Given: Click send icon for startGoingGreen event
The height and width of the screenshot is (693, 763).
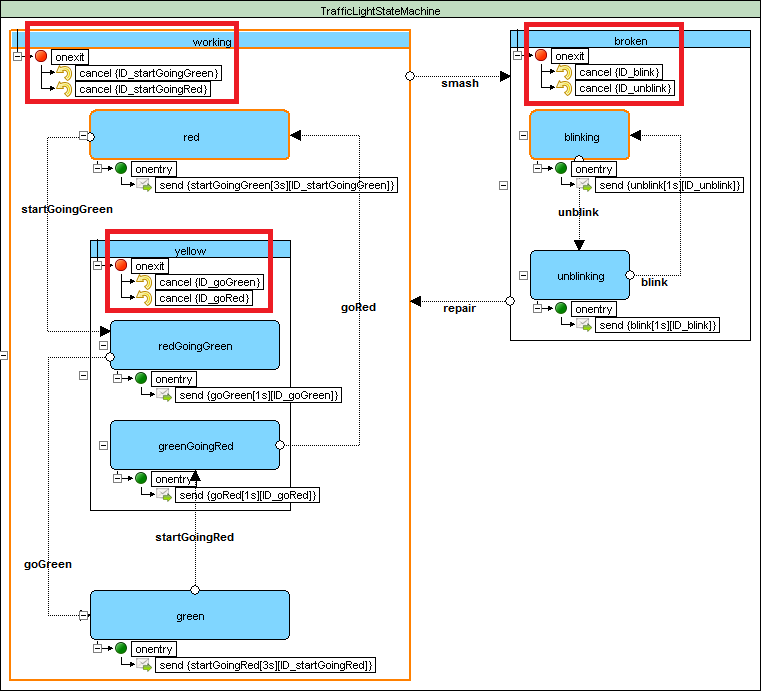Looking at the screenshot, I should (143, 185).
